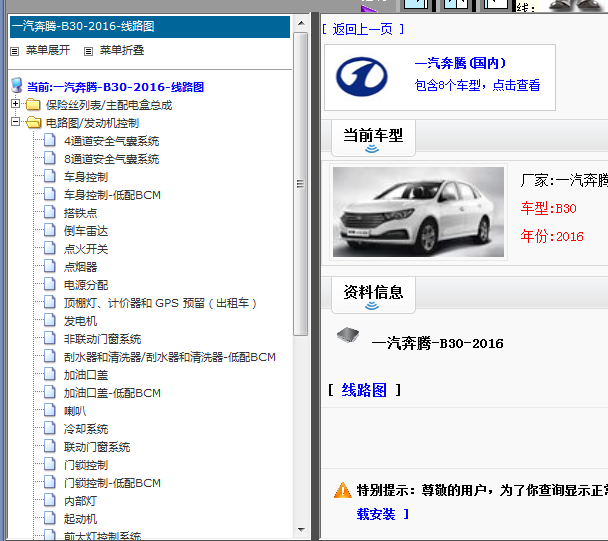The image size is (608, 541).
Task: Click computer icon next to 当前 heading
Action: coord(17,85)
